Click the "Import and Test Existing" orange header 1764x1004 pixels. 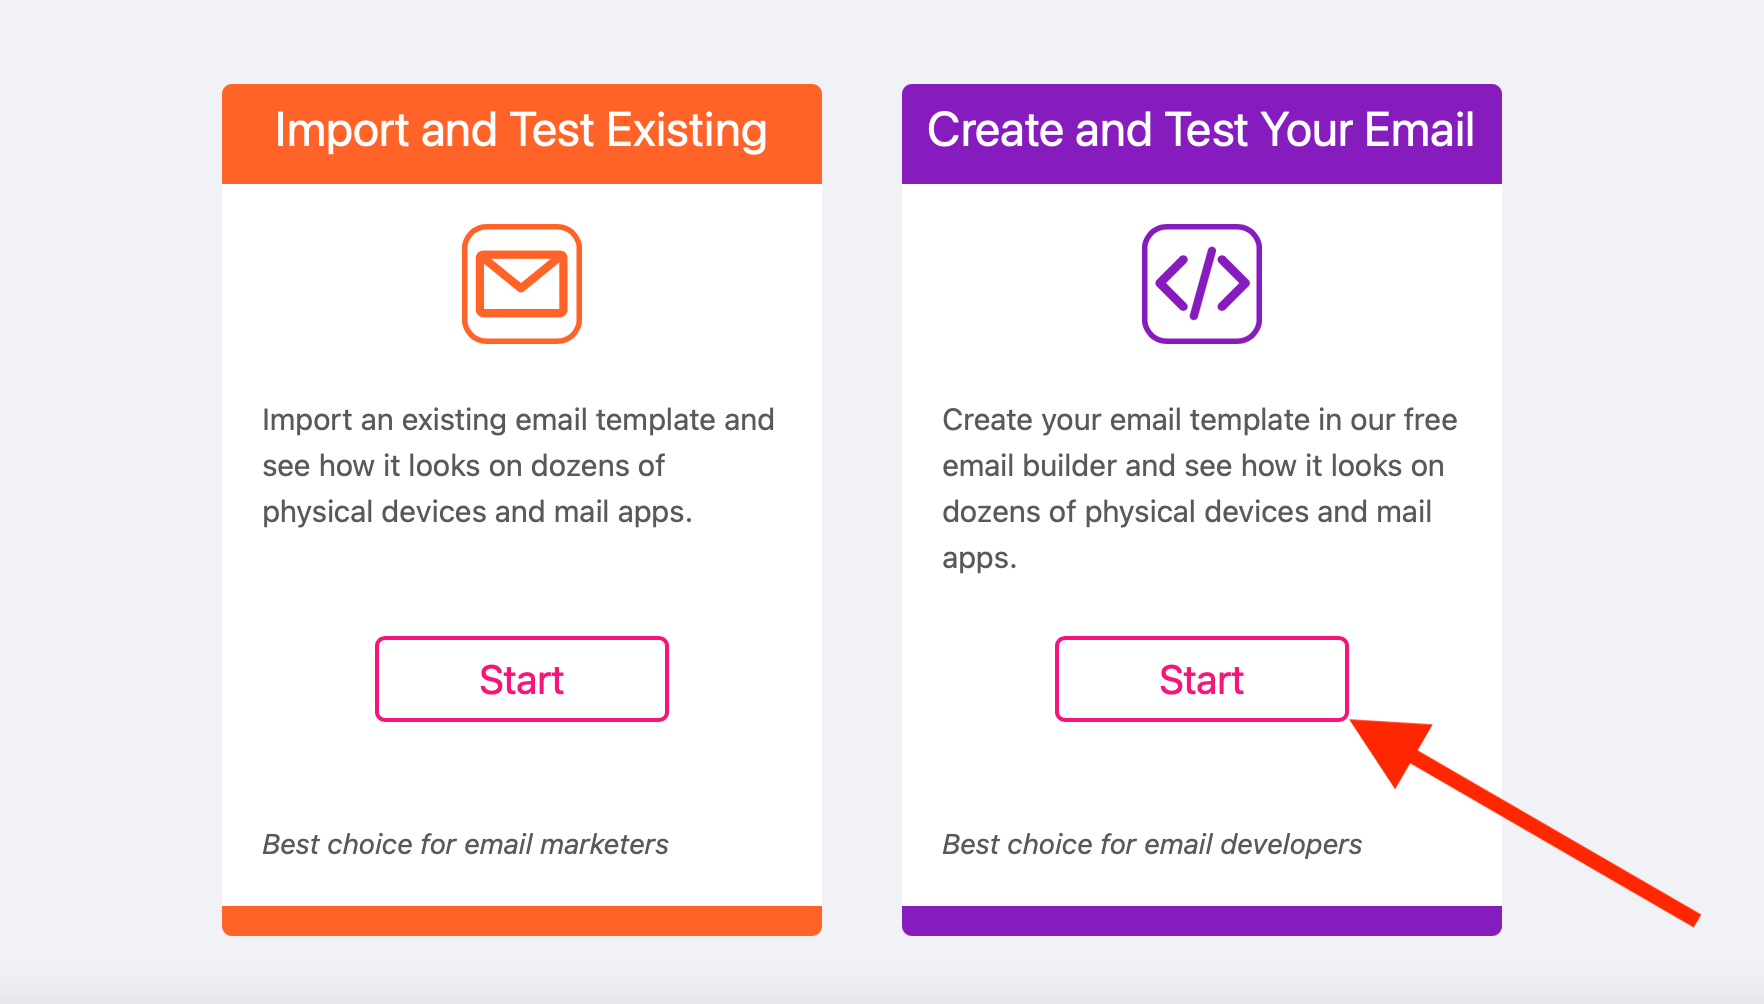(522, 134)
